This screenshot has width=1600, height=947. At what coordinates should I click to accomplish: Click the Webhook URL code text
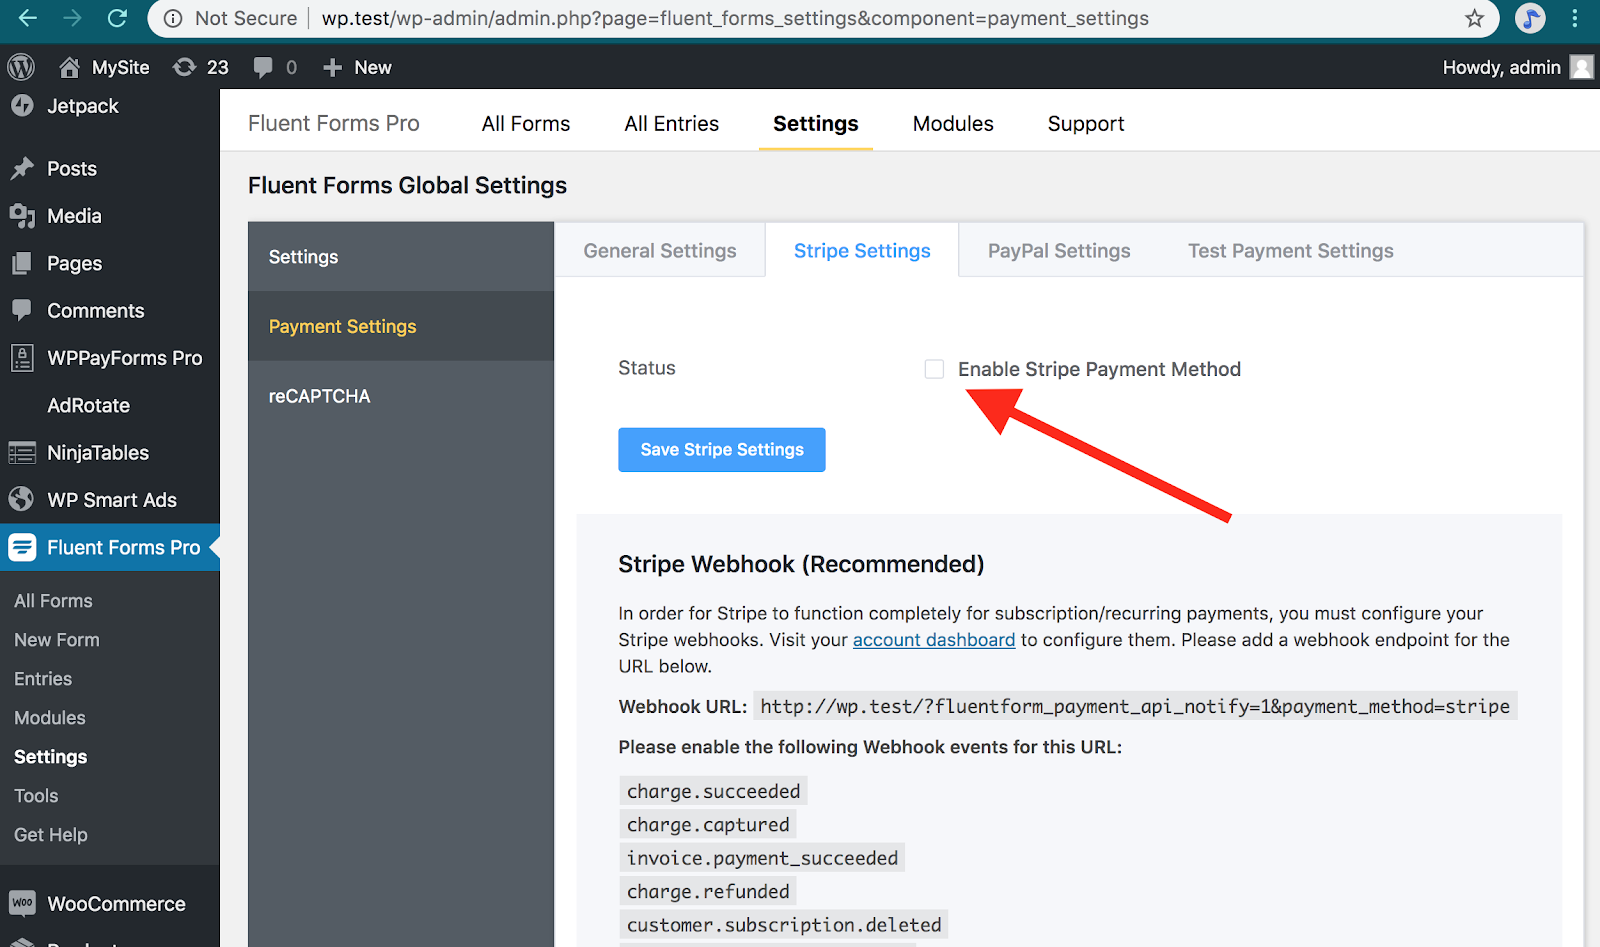1135,706
